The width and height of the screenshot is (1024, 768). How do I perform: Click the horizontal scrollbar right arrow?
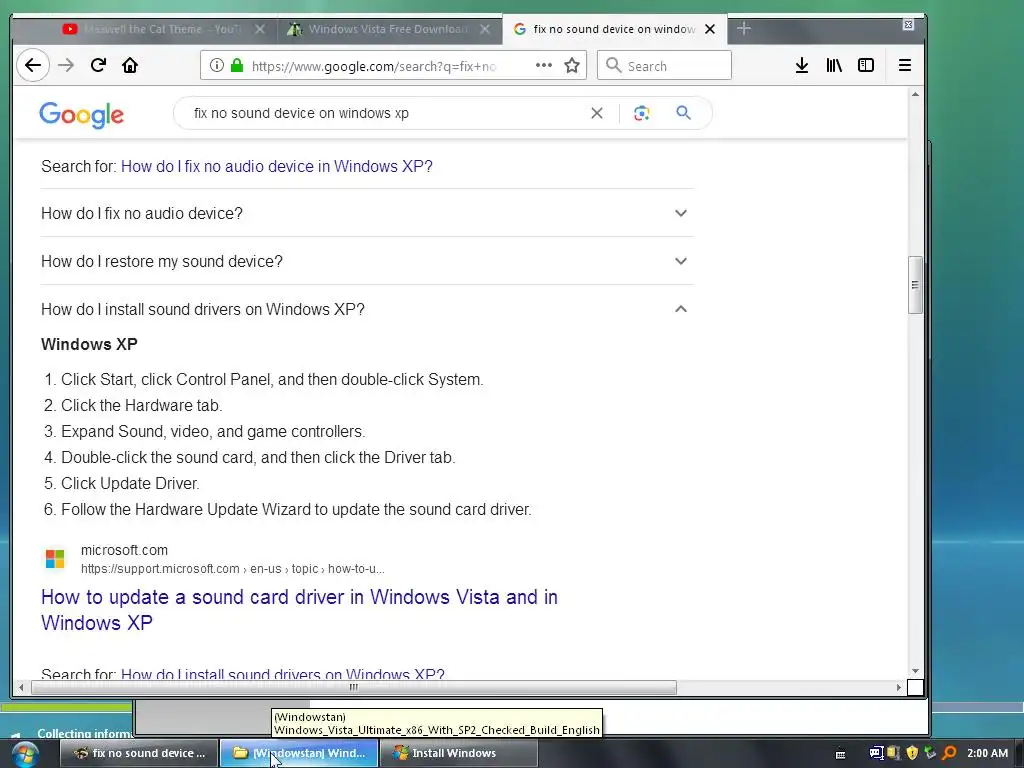pyautogui.click(x=899, y=687)
